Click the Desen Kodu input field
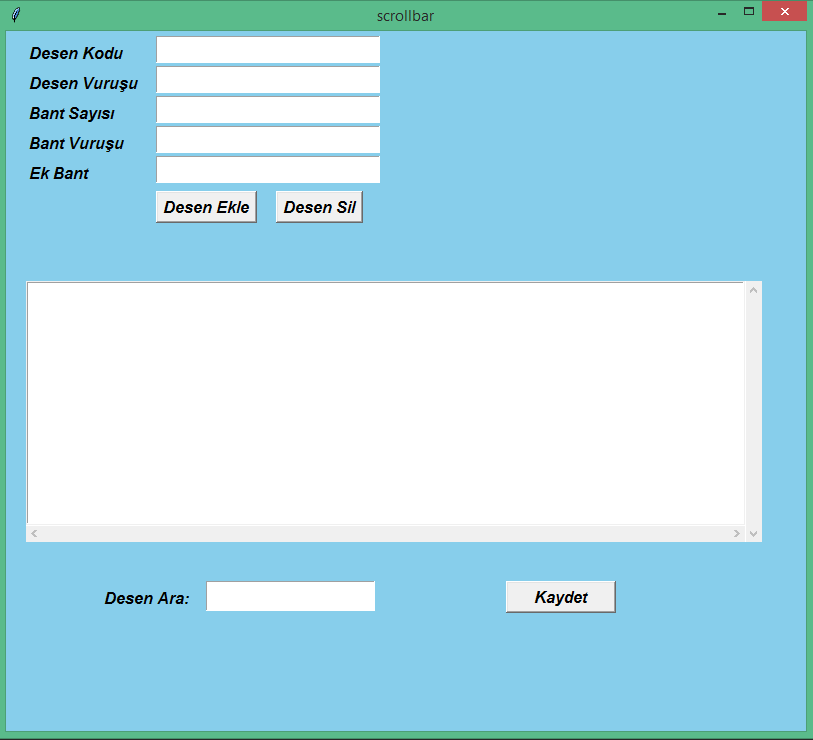Viewport: 813px width, 740px height. pos(268,50)
